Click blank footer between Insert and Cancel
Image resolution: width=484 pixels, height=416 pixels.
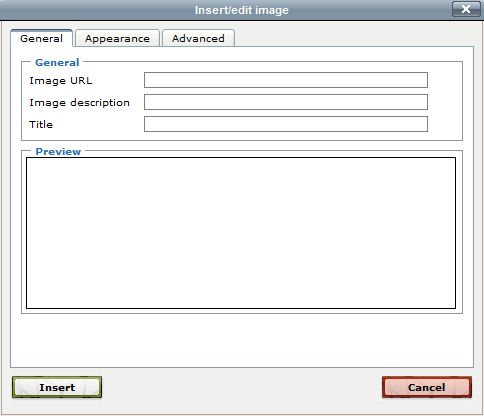[242, 387]
